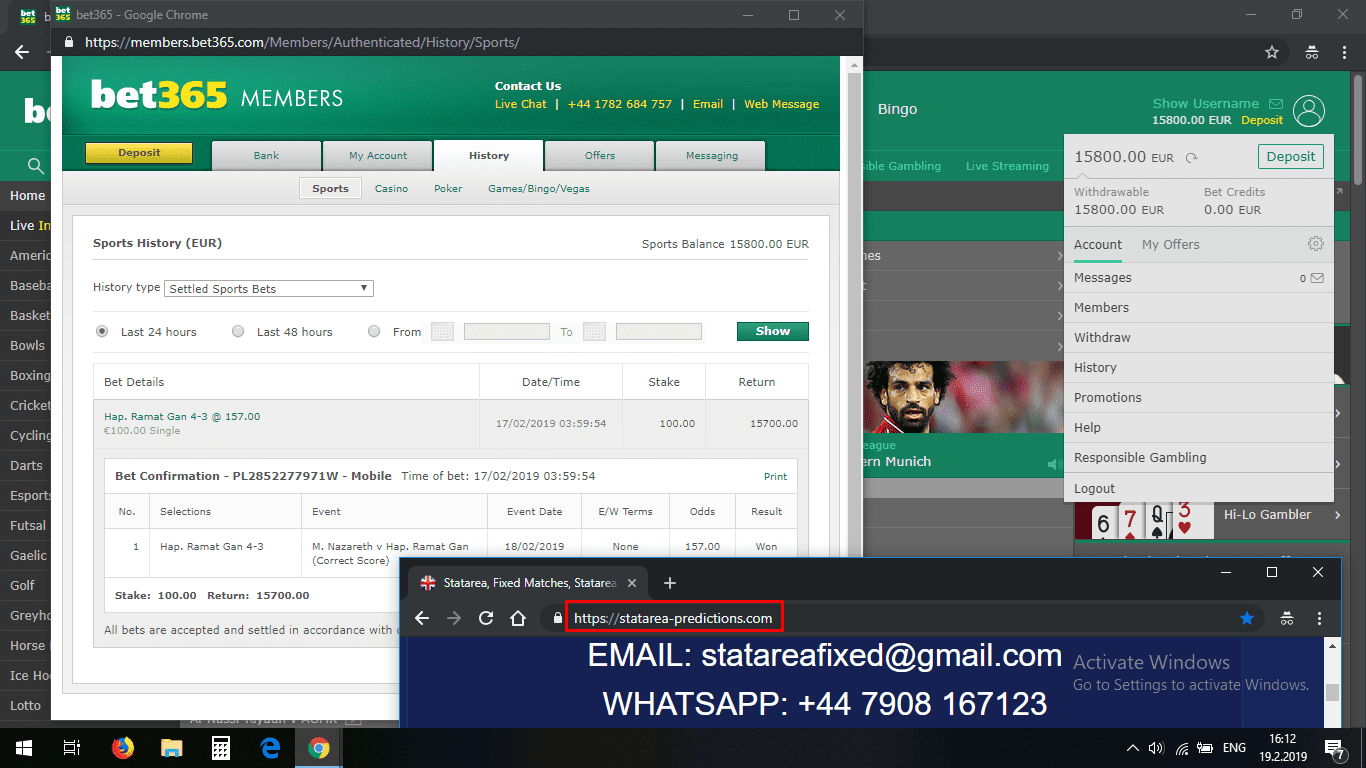The image size is (1366, 768).
Task: Select Poker history sub-tab
Action: pos(448,188)
